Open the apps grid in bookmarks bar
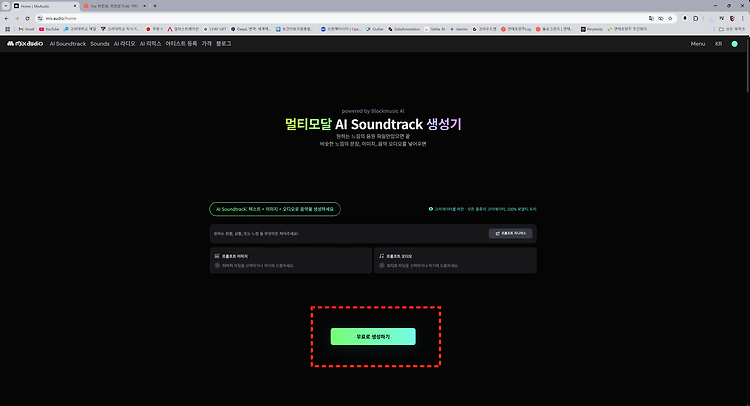 click(x=7, y=29)
